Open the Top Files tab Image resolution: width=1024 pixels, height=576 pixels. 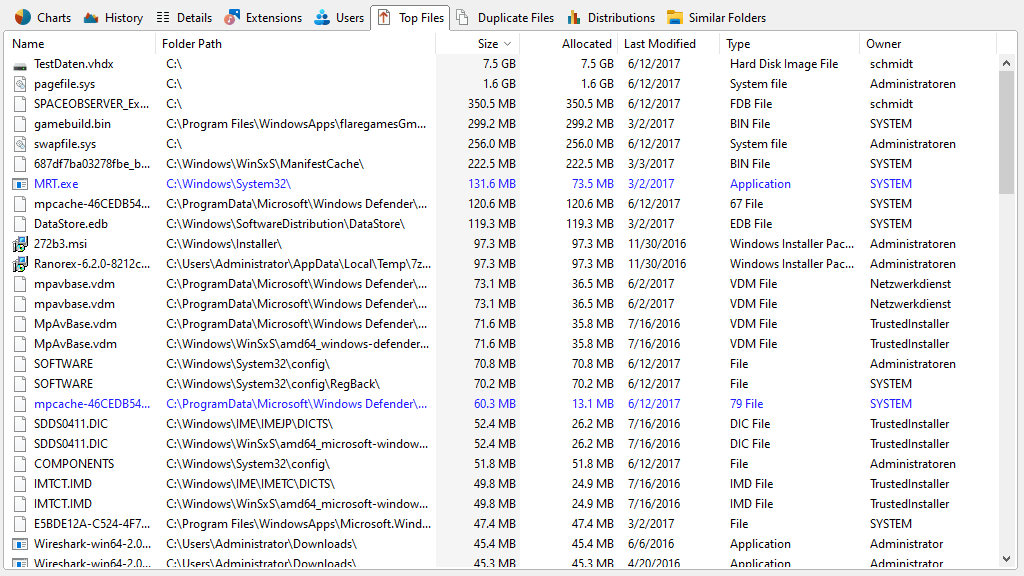410,17
